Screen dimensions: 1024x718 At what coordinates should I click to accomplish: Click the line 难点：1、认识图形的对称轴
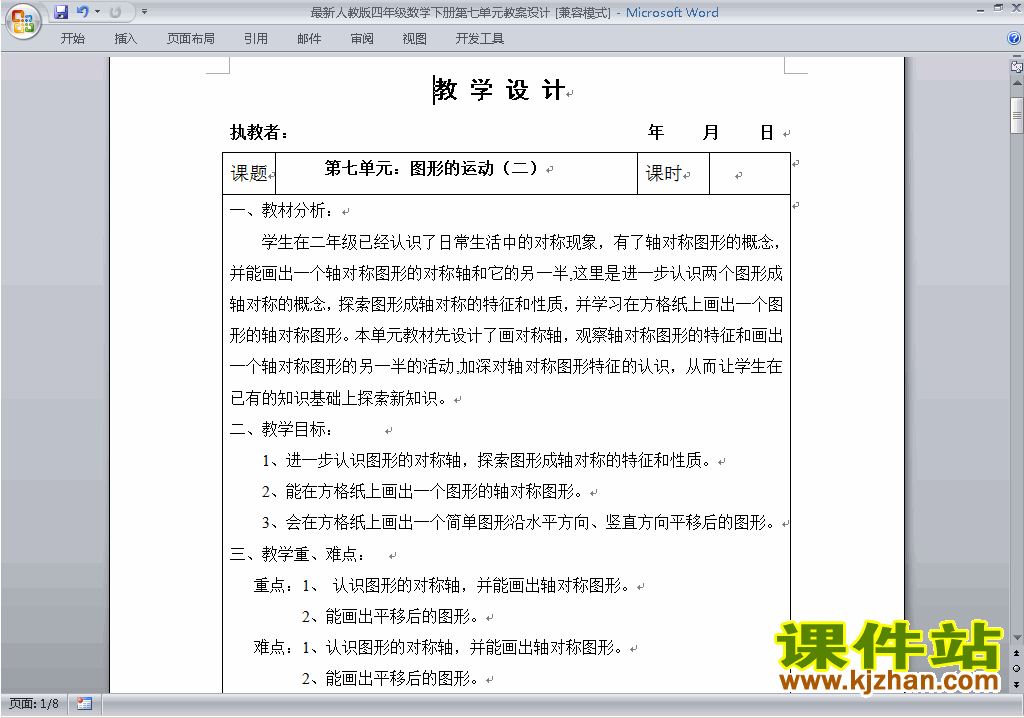click(439, 648)
